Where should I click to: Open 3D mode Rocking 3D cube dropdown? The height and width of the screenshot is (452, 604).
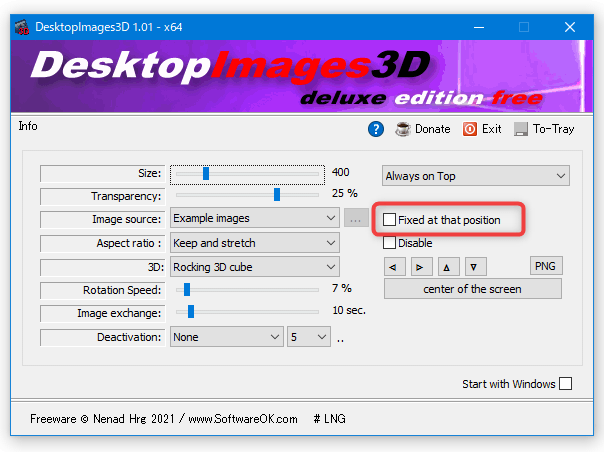[255, 267]
